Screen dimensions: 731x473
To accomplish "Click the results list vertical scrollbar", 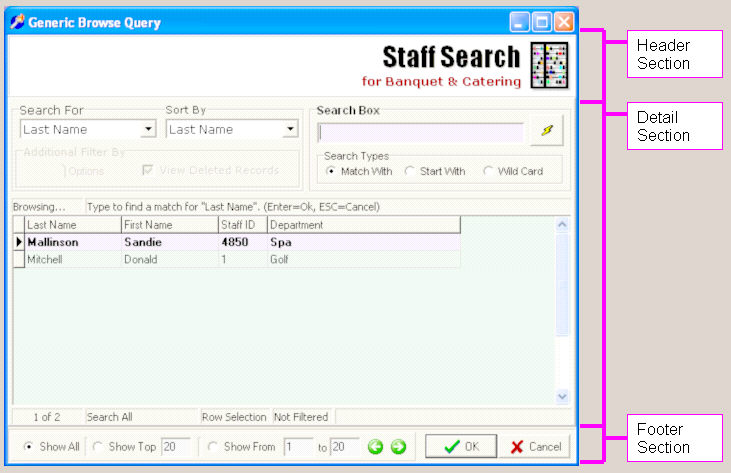I will click(x=561, y=310).
